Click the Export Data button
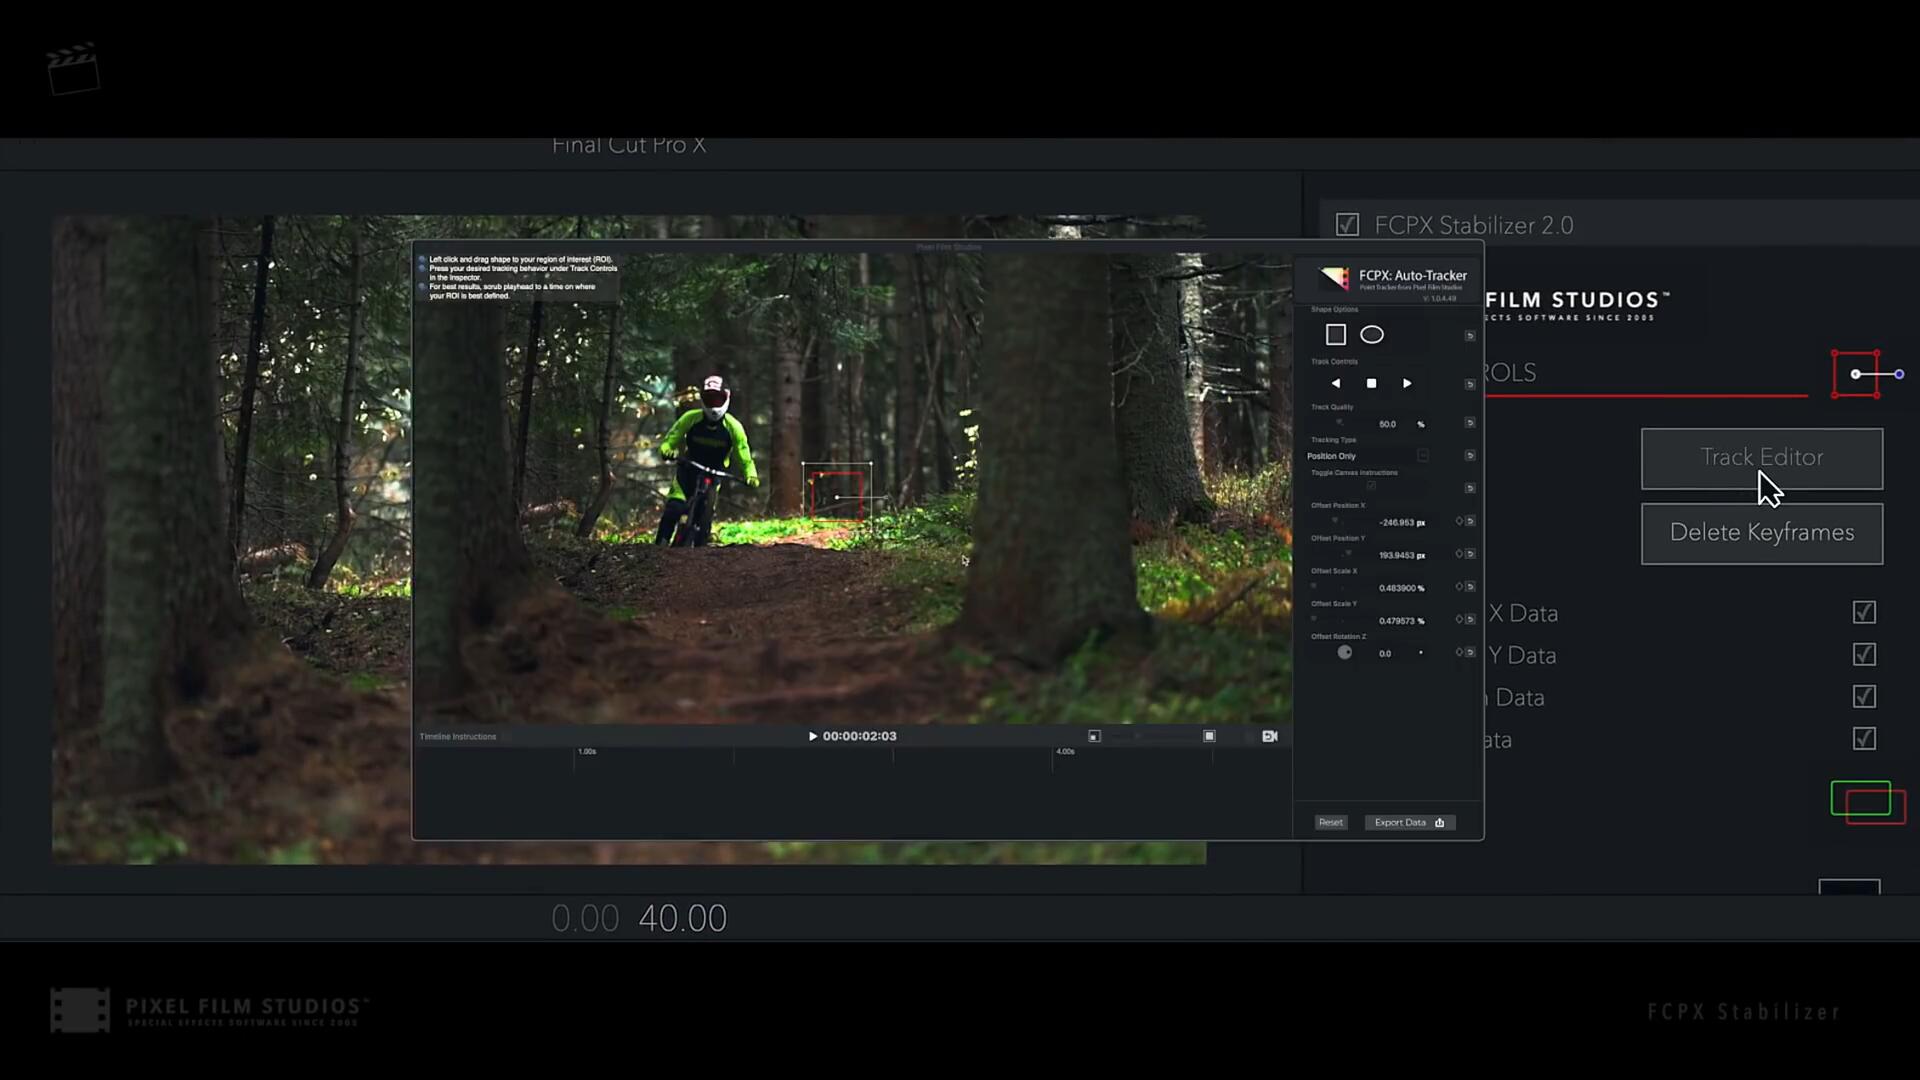This screenshot has height=1080, width=1920. (1410, 822)
